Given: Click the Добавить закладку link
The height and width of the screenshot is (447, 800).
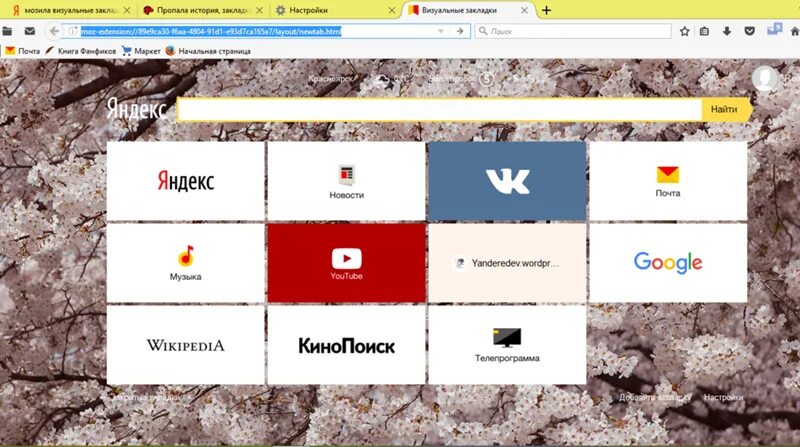Looking at the screenshot, I should click(x=656, y=398).
